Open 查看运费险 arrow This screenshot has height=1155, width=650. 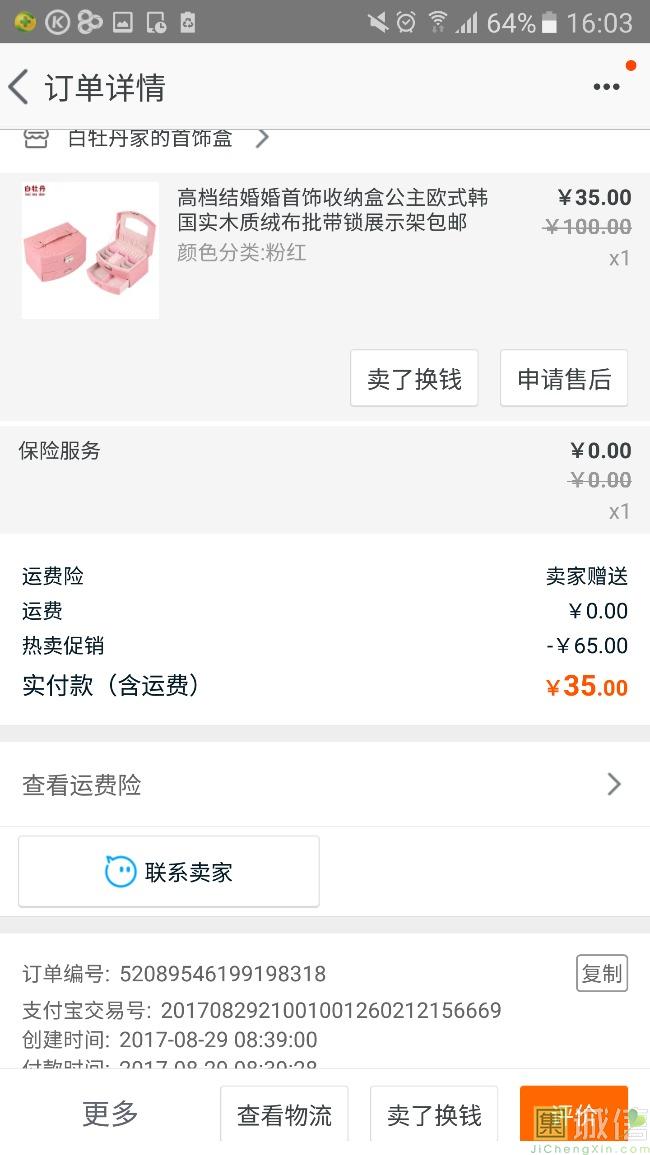coord(614,785)
